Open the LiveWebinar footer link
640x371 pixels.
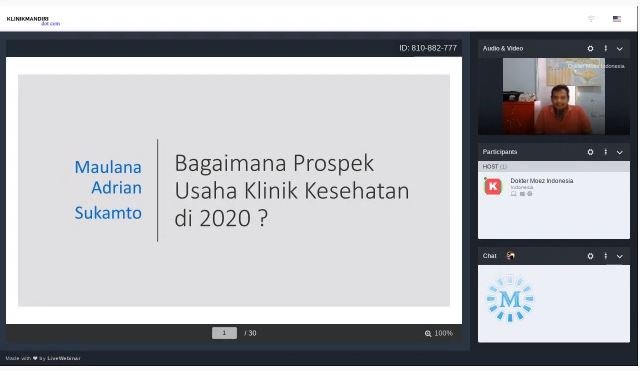point(64,358)
